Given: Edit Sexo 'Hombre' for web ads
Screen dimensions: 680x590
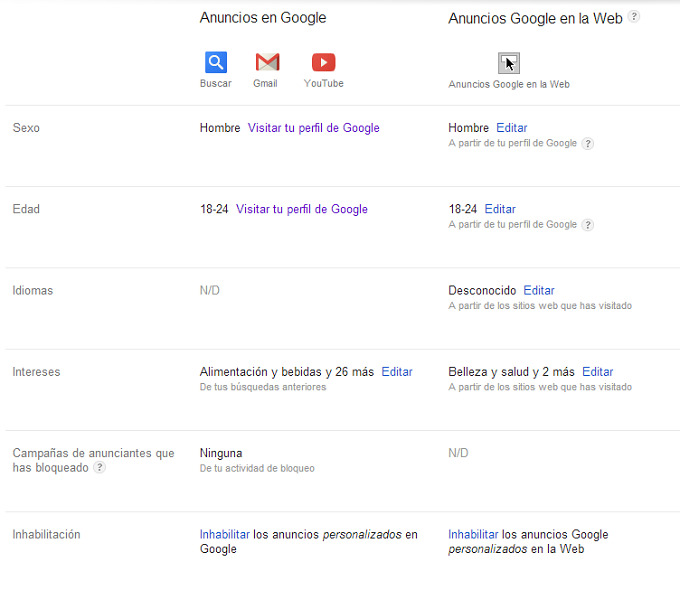Looking at the screenshot, I should coord(511,128).
